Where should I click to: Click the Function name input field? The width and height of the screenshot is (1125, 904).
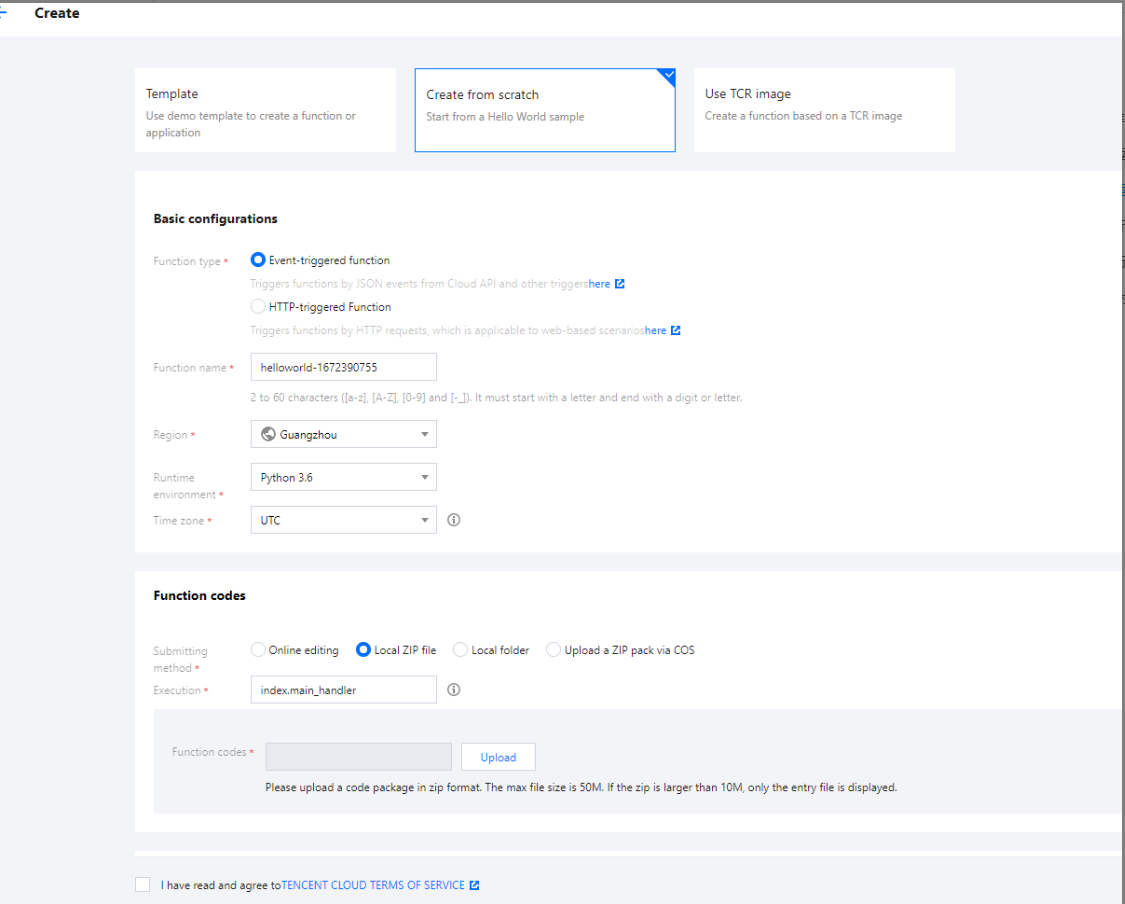tap(343, 367)
